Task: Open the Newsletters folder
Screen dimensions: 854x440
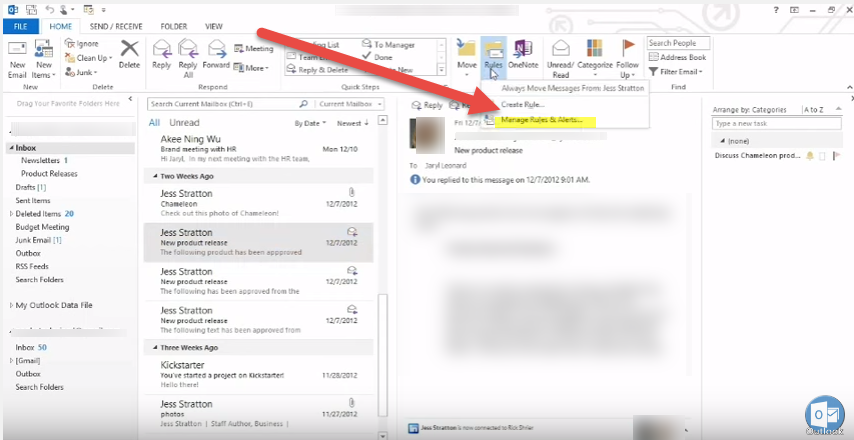Action: pos(40,161)
